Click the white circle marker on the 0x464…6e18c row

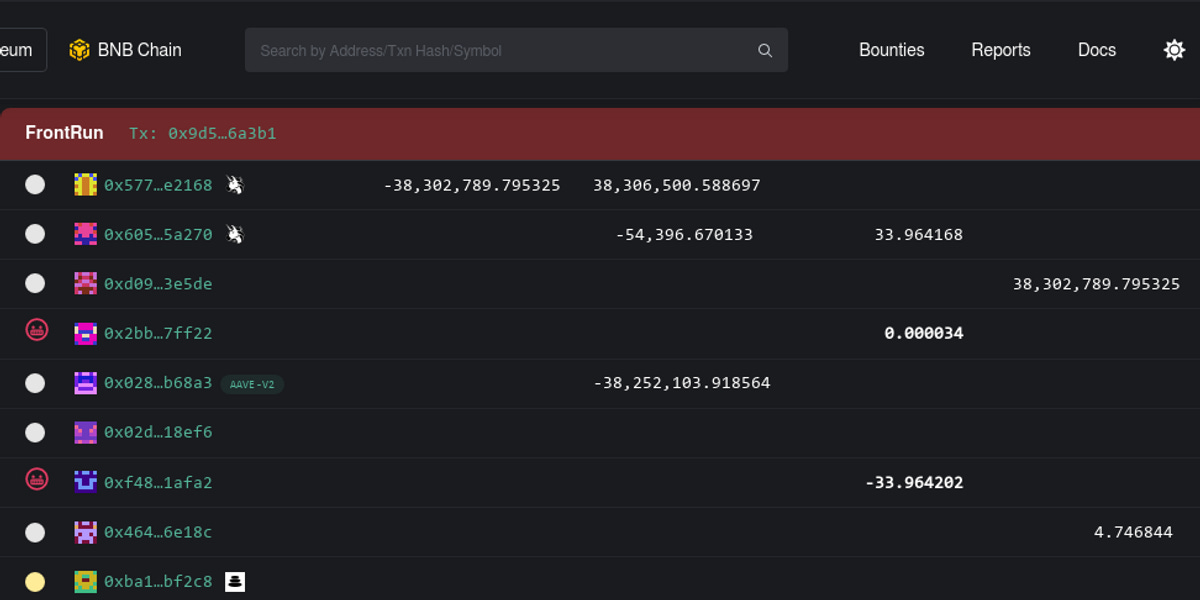[35, 532]
